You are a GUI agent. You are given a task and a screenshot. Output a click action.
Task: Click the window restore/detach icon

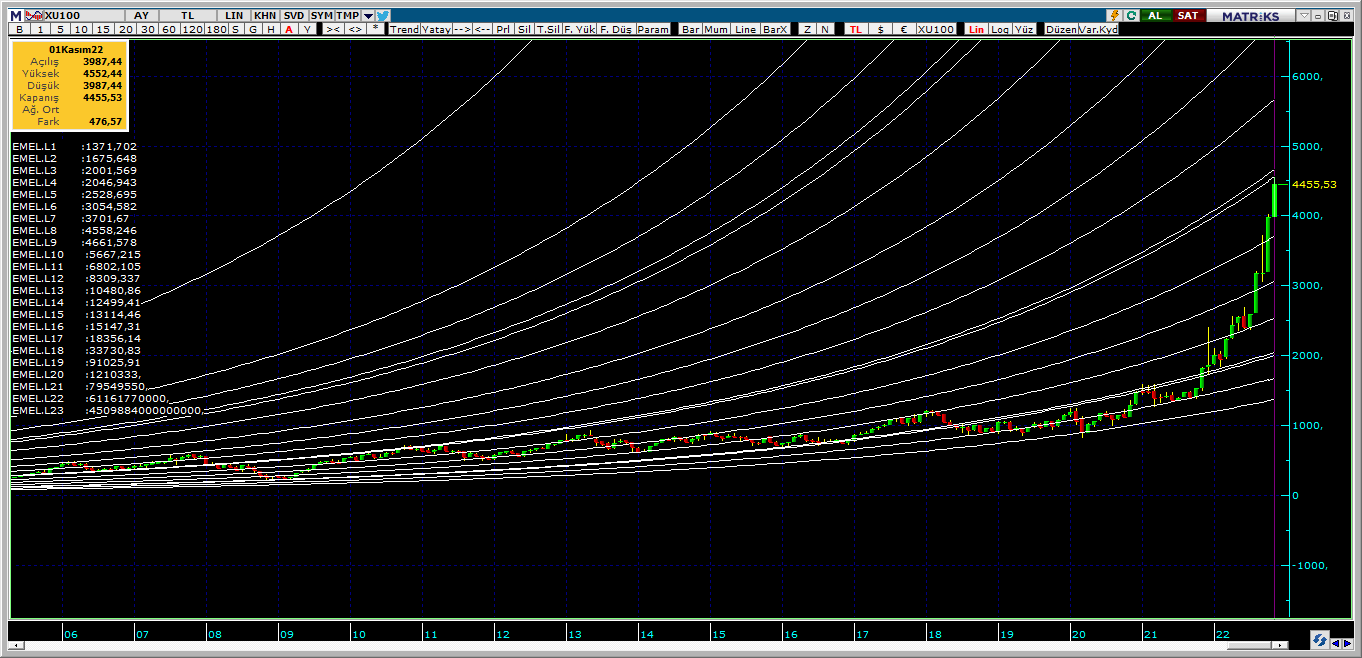click(x=1333, y=16)
